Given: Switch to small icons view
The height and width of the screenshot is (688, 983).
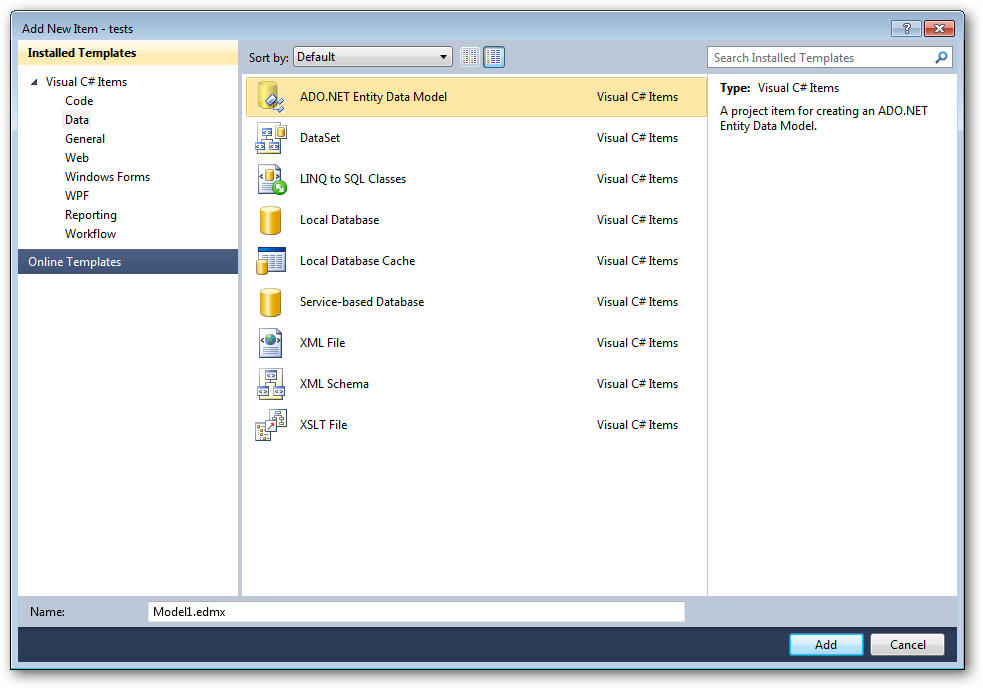Looking at the screenshot, I should [470, 57].
